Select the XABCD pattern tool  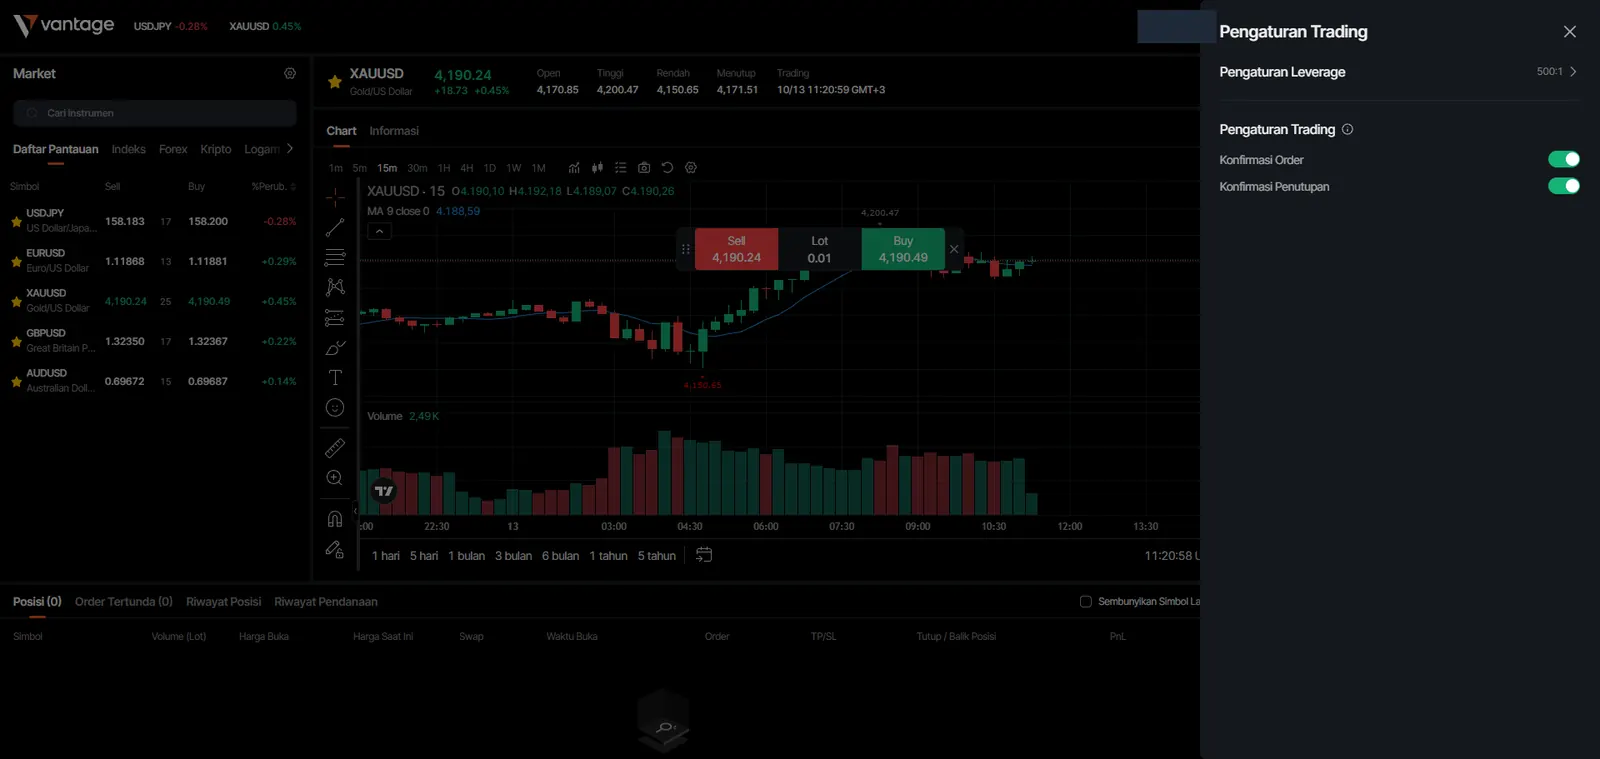(x=335, y=287)
